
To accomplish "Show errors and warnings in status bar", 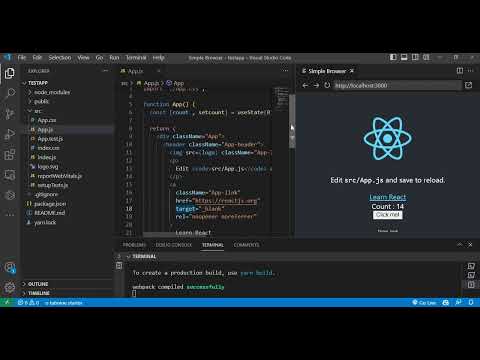I will tap(28, 303).
